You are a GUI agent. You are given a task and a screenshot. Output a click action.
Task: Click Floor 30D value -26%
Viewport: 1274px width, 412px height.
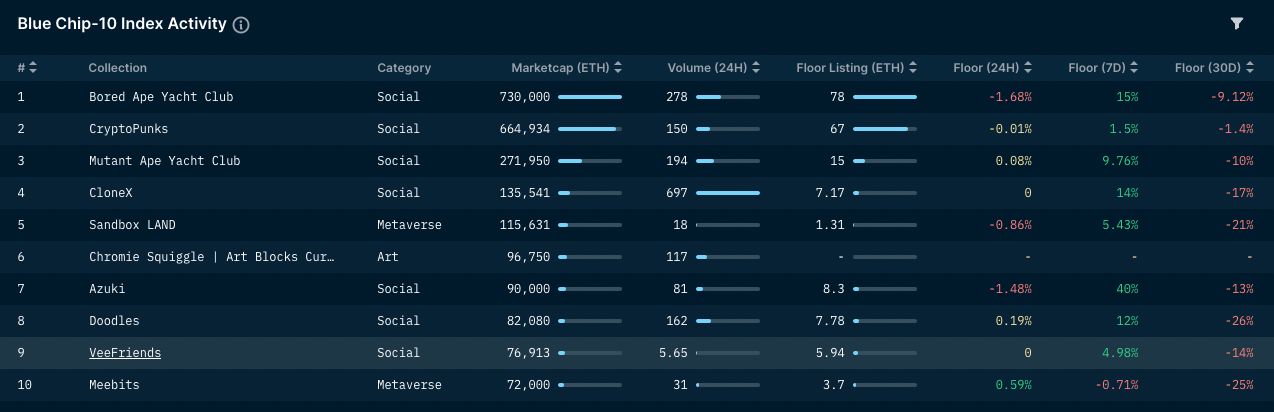(x=1238, y=321)
